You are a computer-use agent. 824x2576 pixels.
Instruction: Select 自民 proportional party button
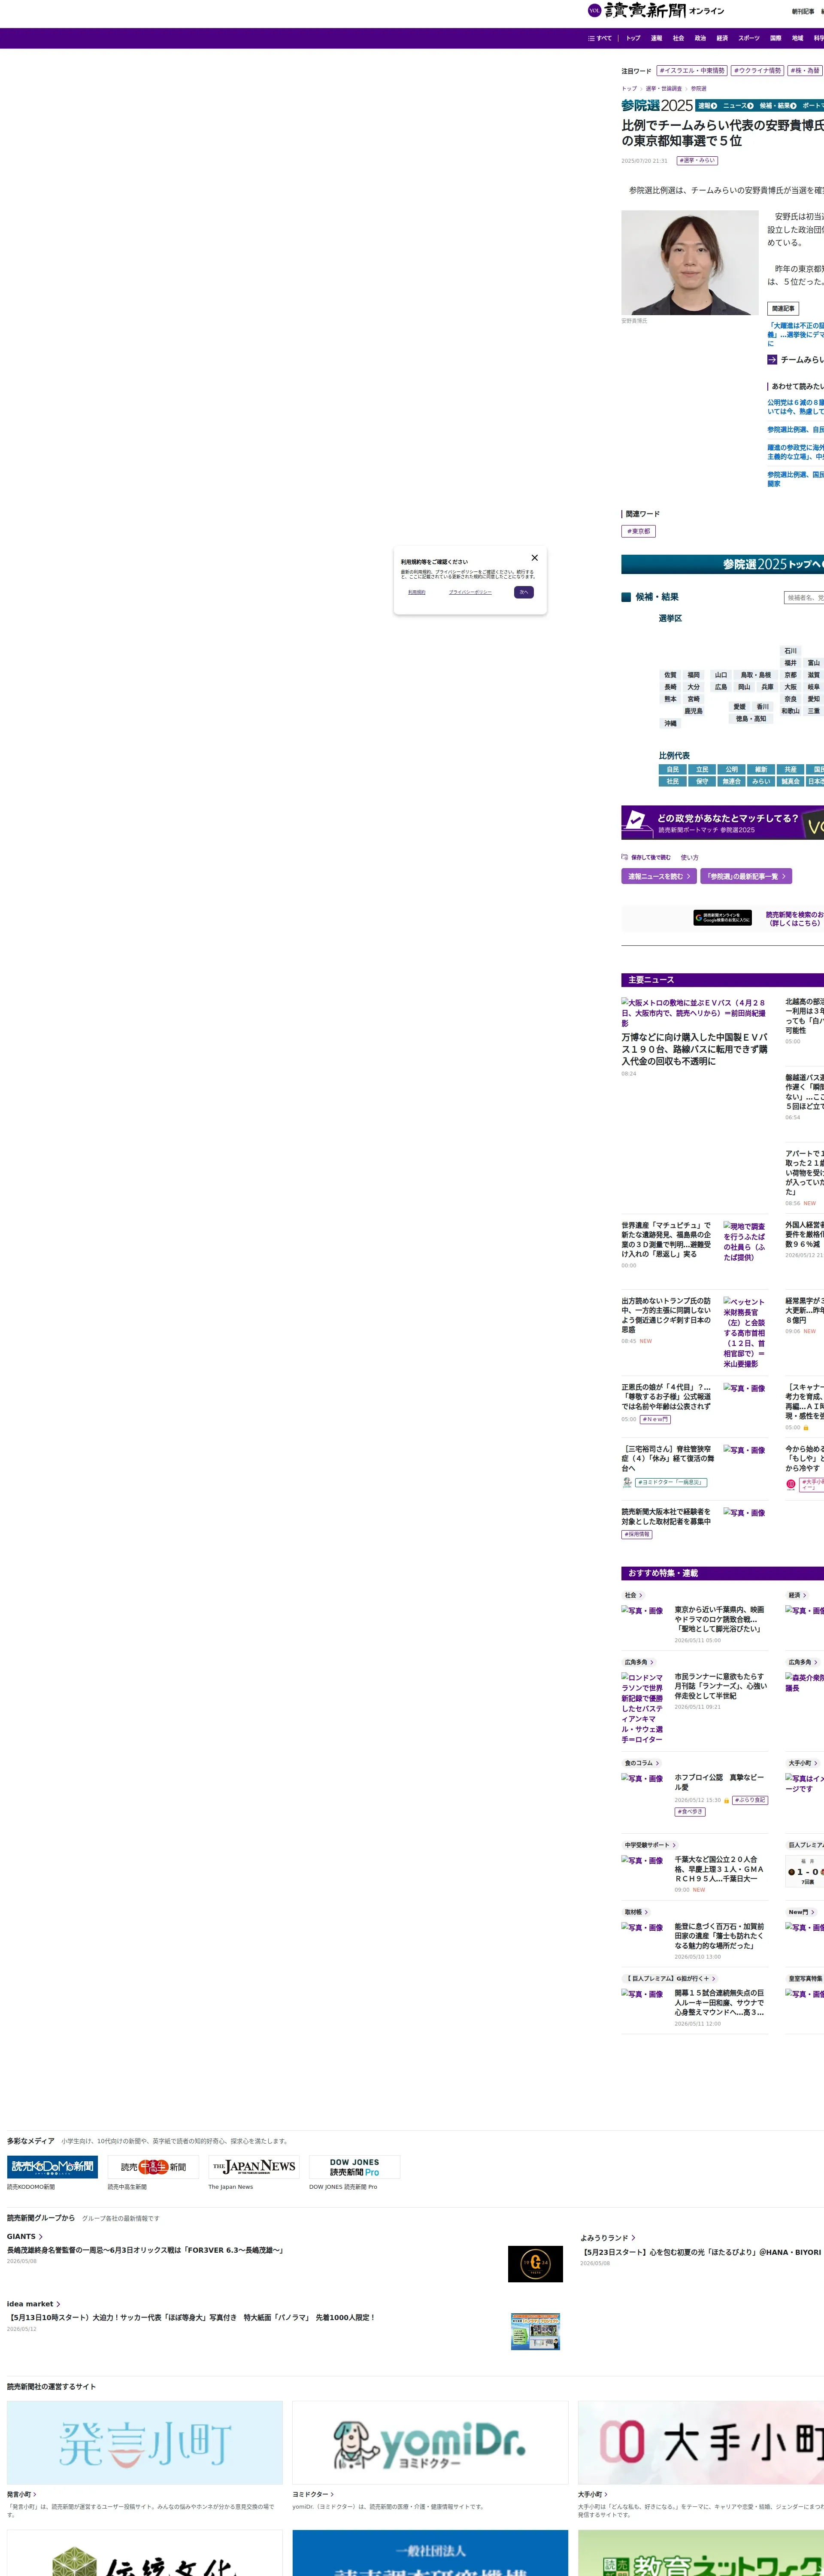tap(673, 770)
